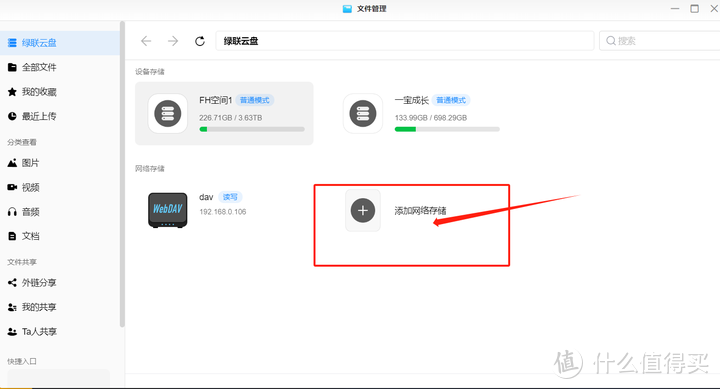Screen dimensions: 720x389
Task: Select 绿联云盘 in the sidebar
Action: (x=60, y=43)
